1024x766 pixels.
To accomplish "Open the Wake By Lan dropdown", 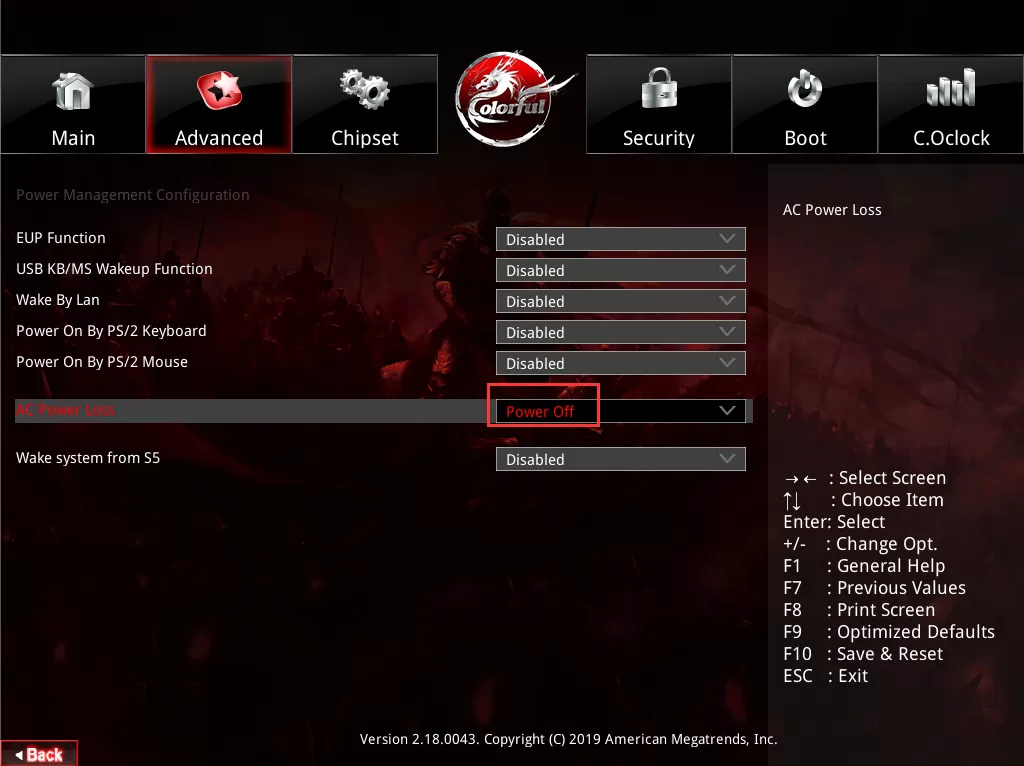I will tap(620, 301).
